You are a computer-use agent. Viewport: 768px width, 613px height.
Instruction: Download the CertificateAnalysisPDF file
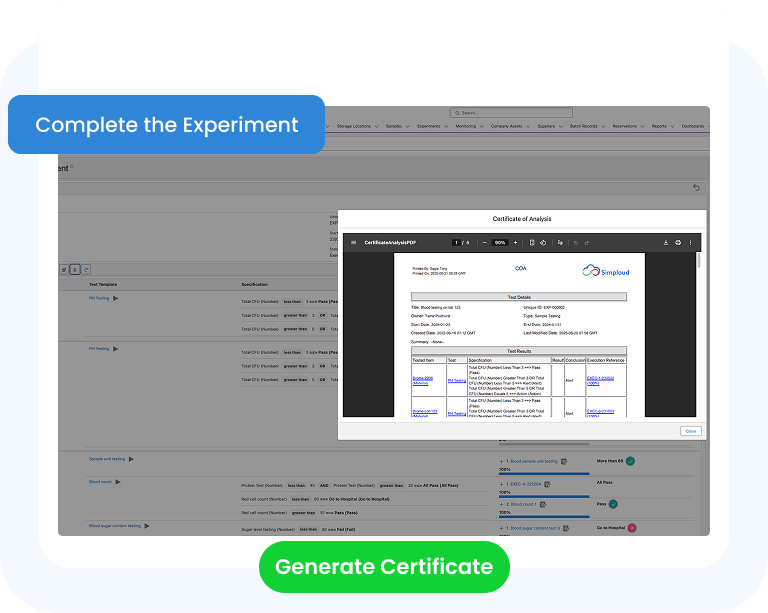point(666,242)
